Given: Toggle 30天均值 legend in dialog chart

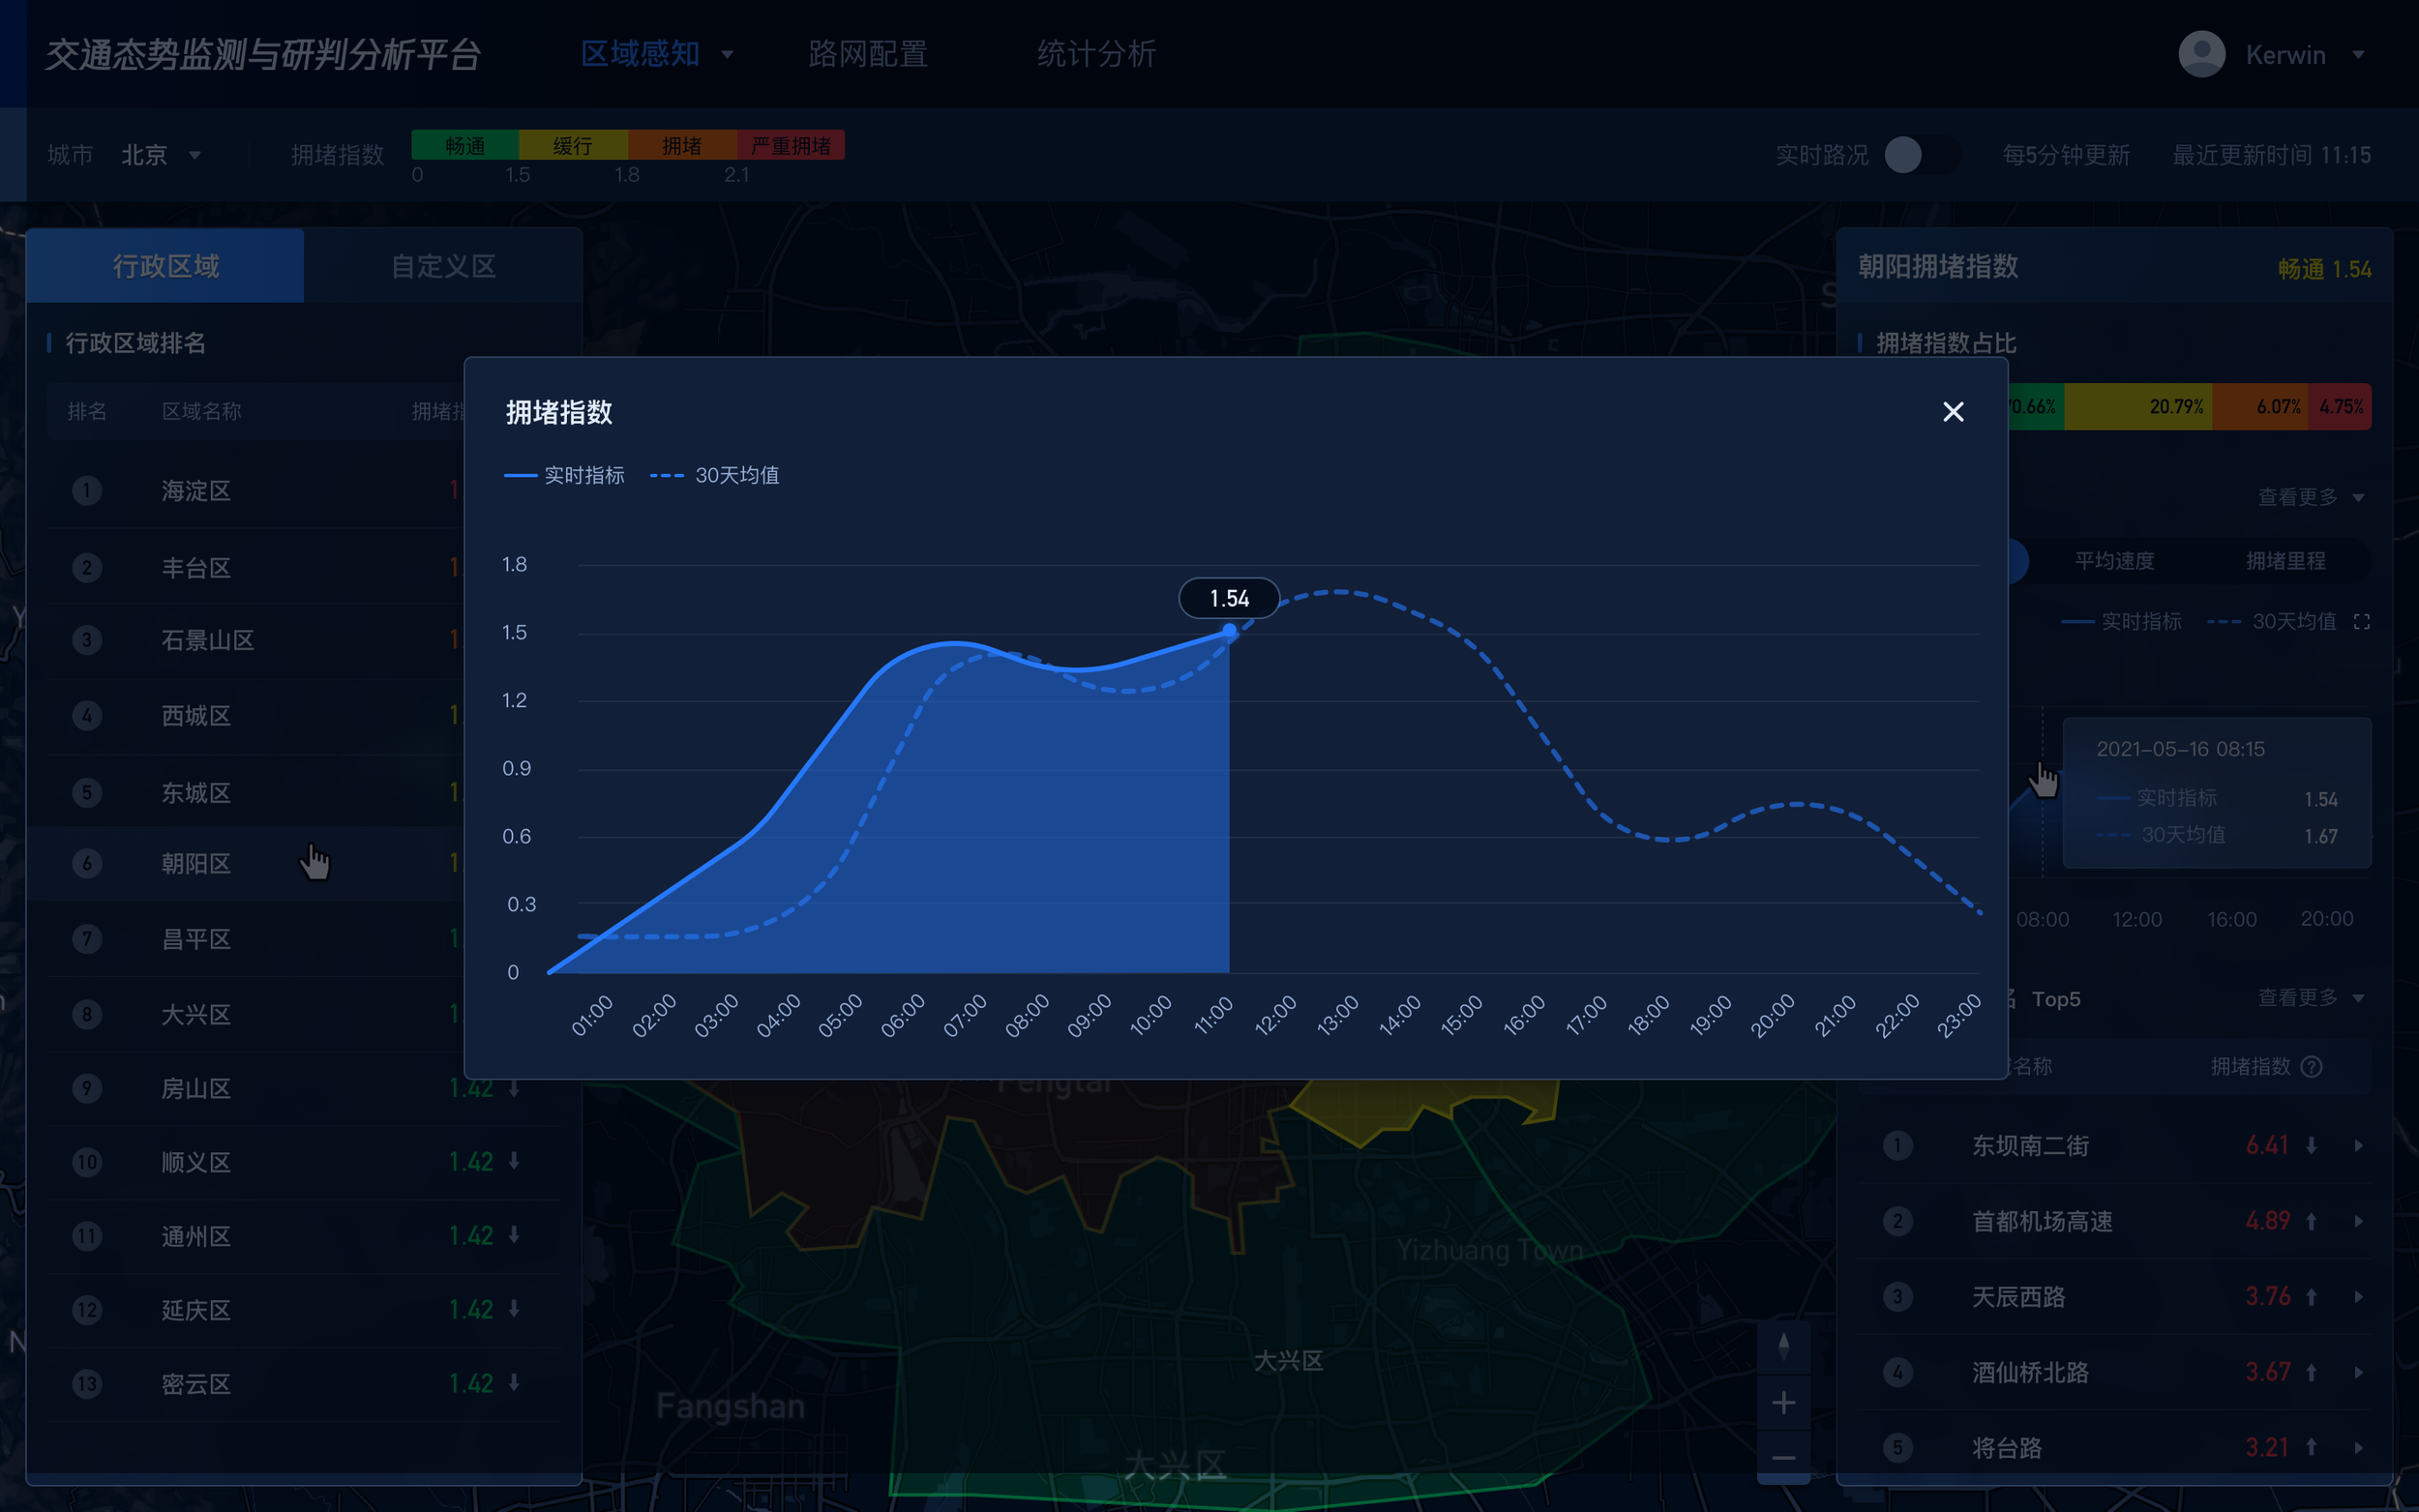Looking at the screenshot, I should [x=715, y=475].
